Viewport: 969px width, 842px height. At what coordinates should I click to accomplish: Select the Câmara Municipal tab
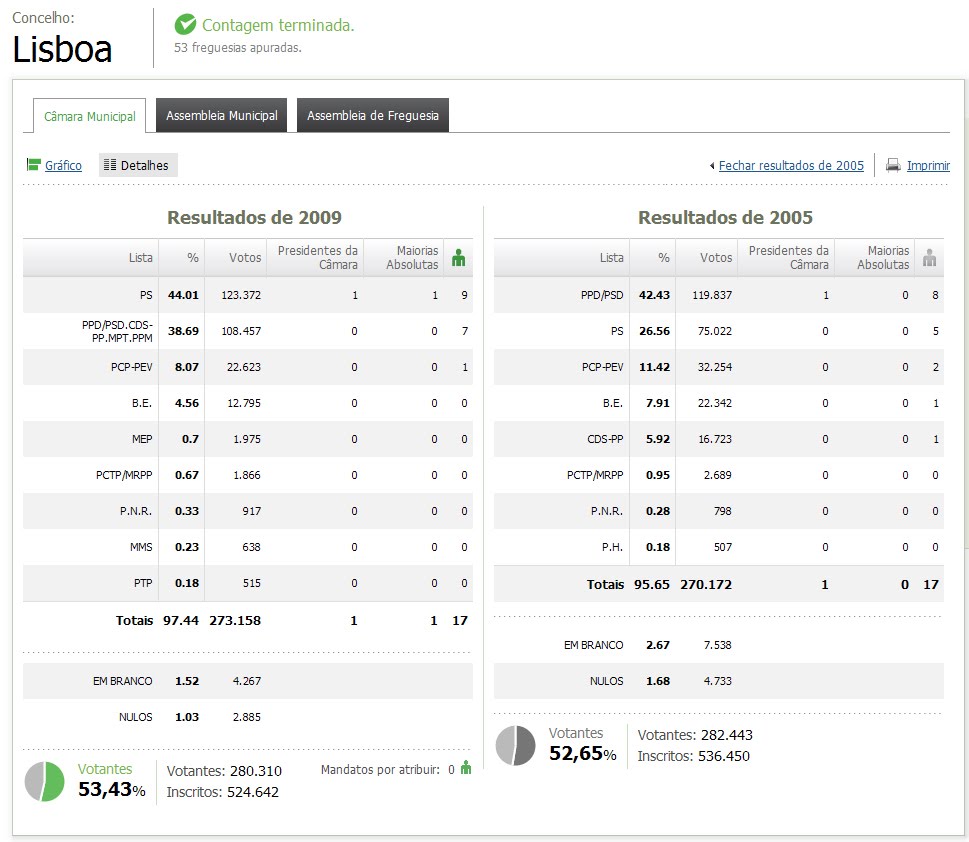(90, 116)
